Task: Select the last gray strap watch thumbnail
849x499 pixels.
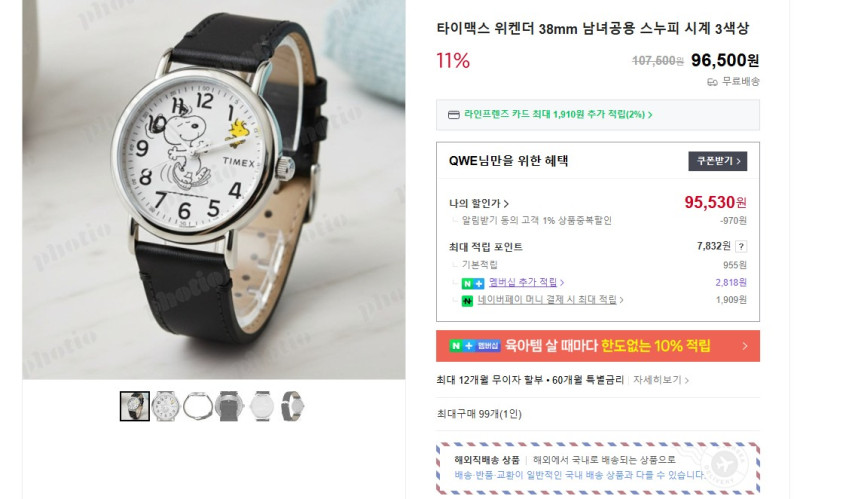Action: (x=292, y=406)
